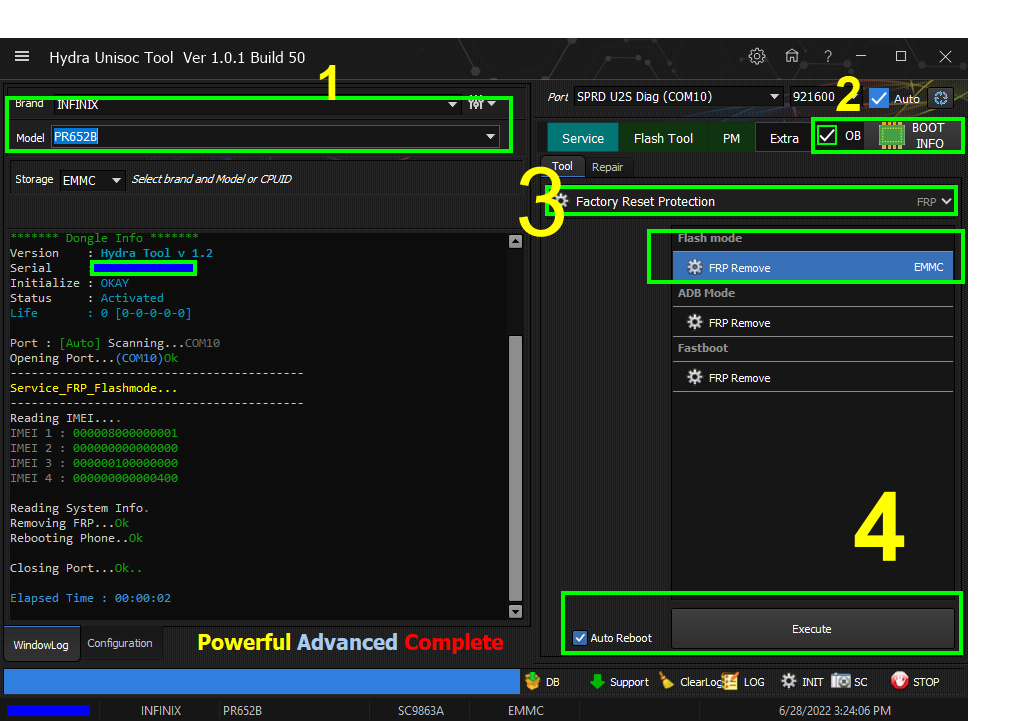Image resolution: width=1036 pixels, height=721 pixels.
Task: Open the settings gear in title bar
Action: (x=757, y=56)
